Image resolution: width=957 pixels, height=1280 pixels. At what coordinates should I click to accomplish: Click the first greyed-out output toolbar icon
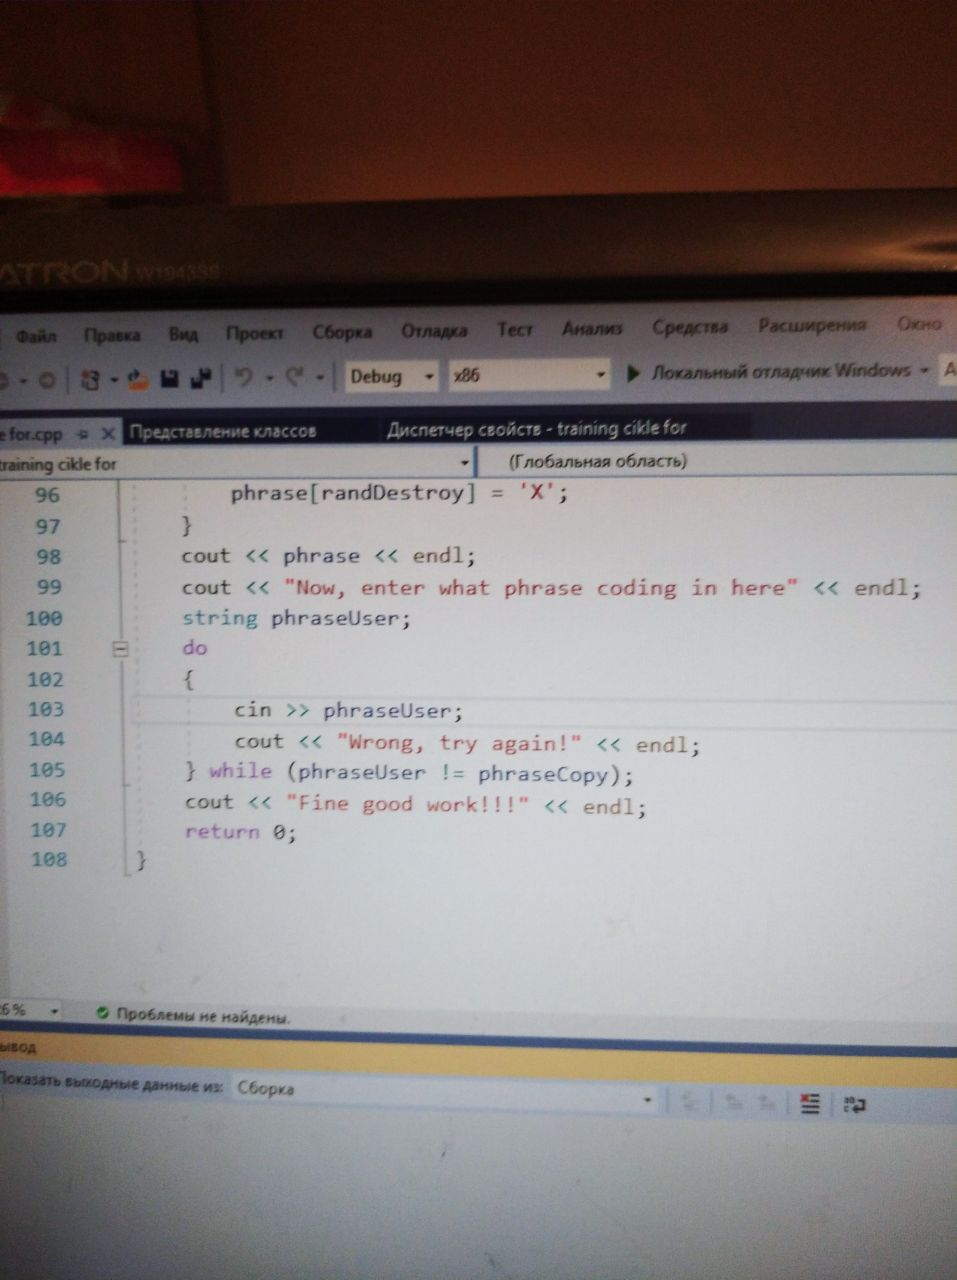tap(688, 1102)
